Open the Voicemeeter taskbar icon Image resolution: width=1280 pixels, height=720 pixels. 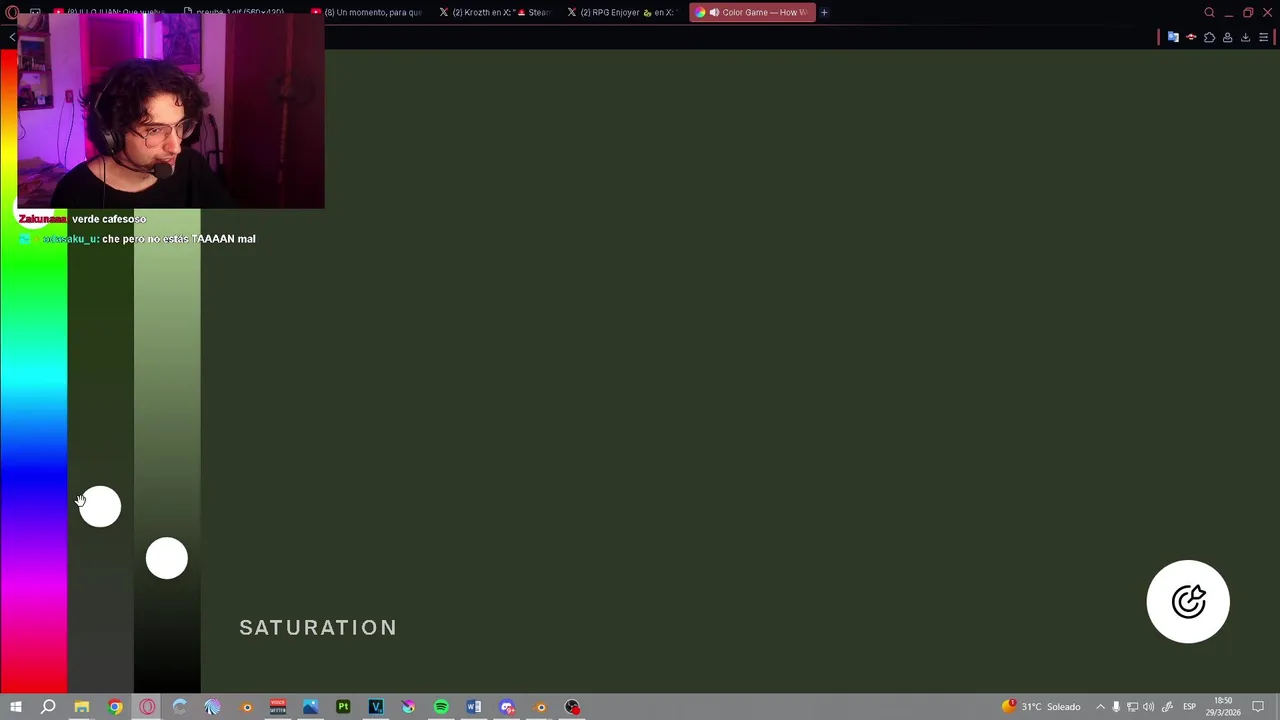pos(278,707)
